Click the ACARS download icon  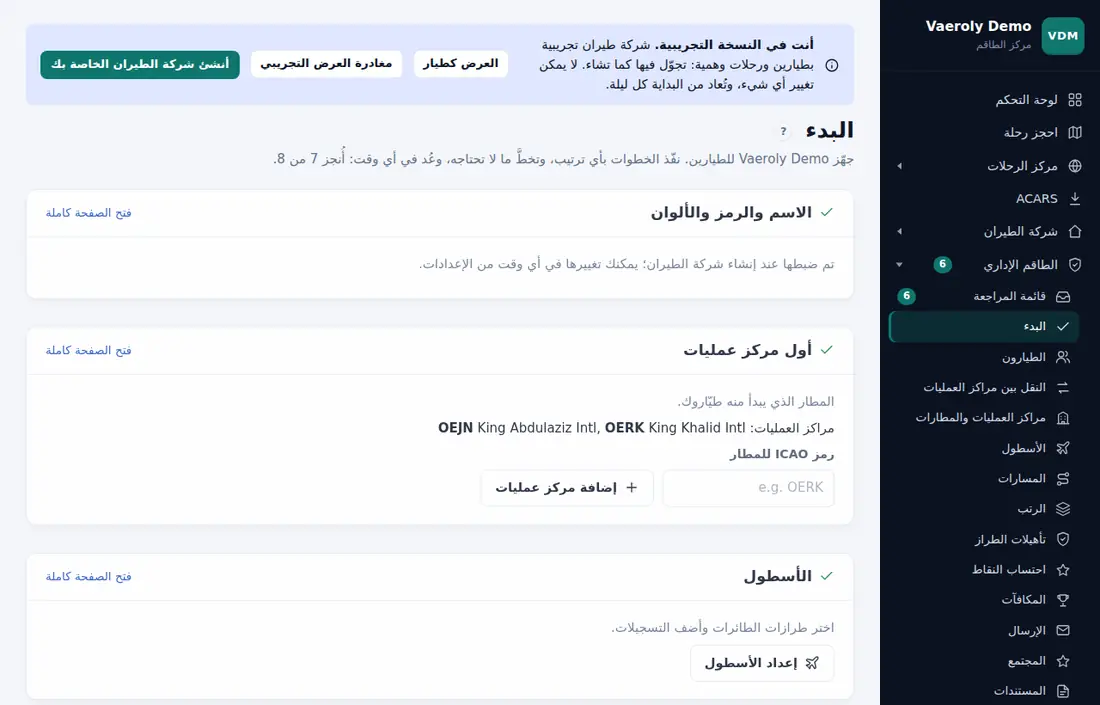[1075, 199]
